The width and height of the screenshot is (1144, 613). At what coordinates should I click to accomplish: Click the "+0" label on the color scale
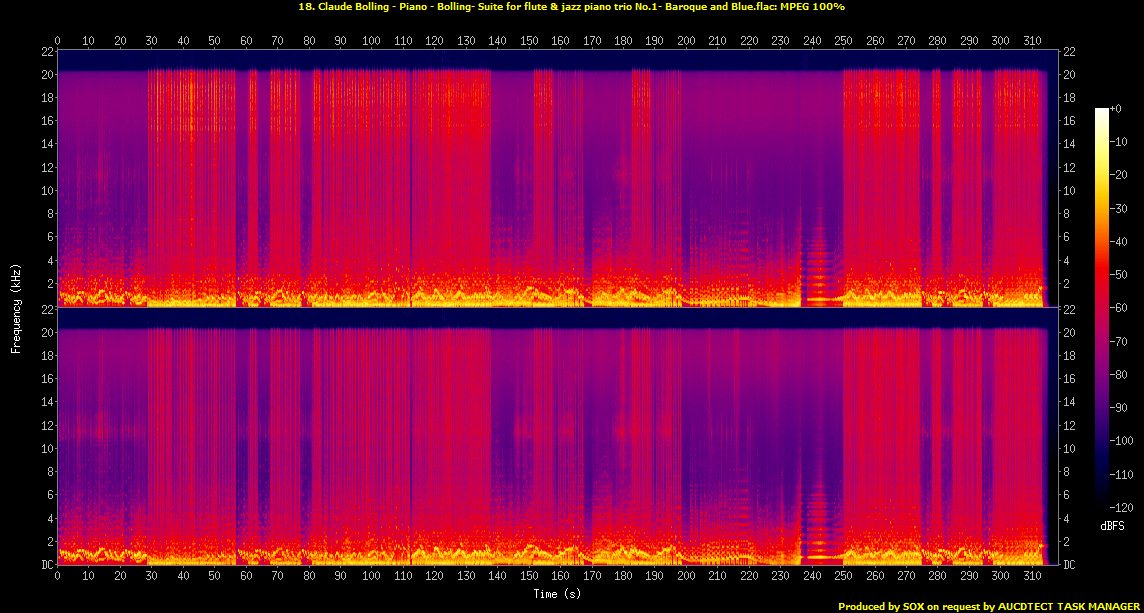click(1117, 108)
